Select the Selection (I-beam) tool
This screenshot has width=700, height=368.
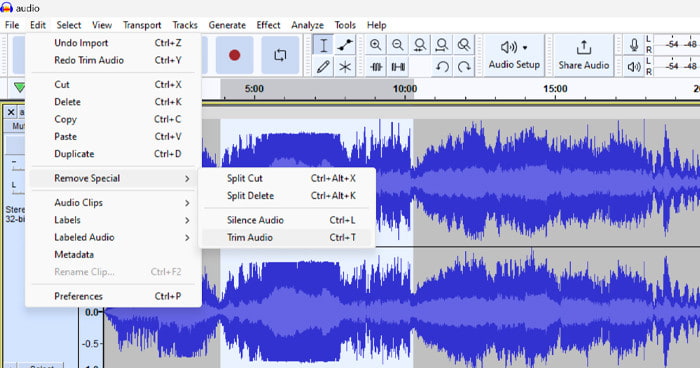tap(323, 45)
